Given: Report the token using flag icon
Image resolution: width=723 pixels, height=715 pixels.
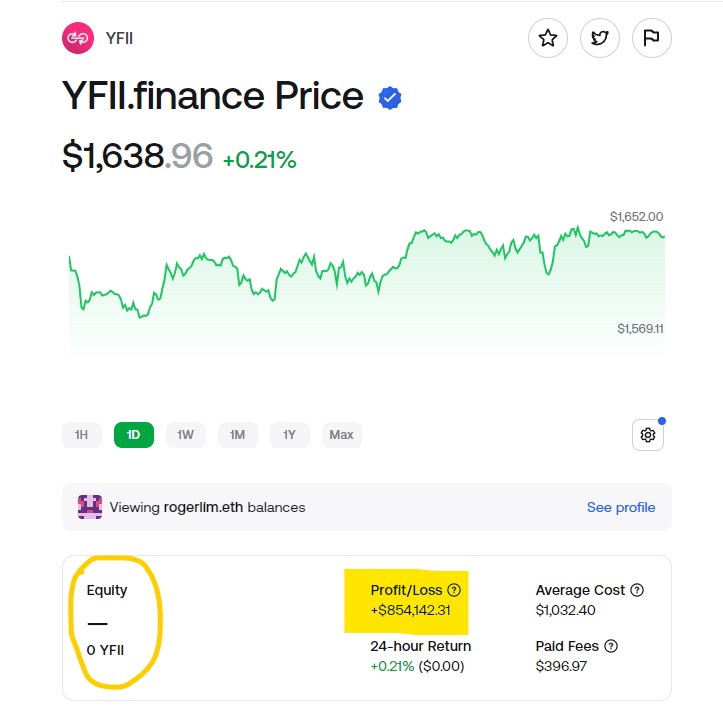Looking at the screenshot, I should click(x=651, y=39).
